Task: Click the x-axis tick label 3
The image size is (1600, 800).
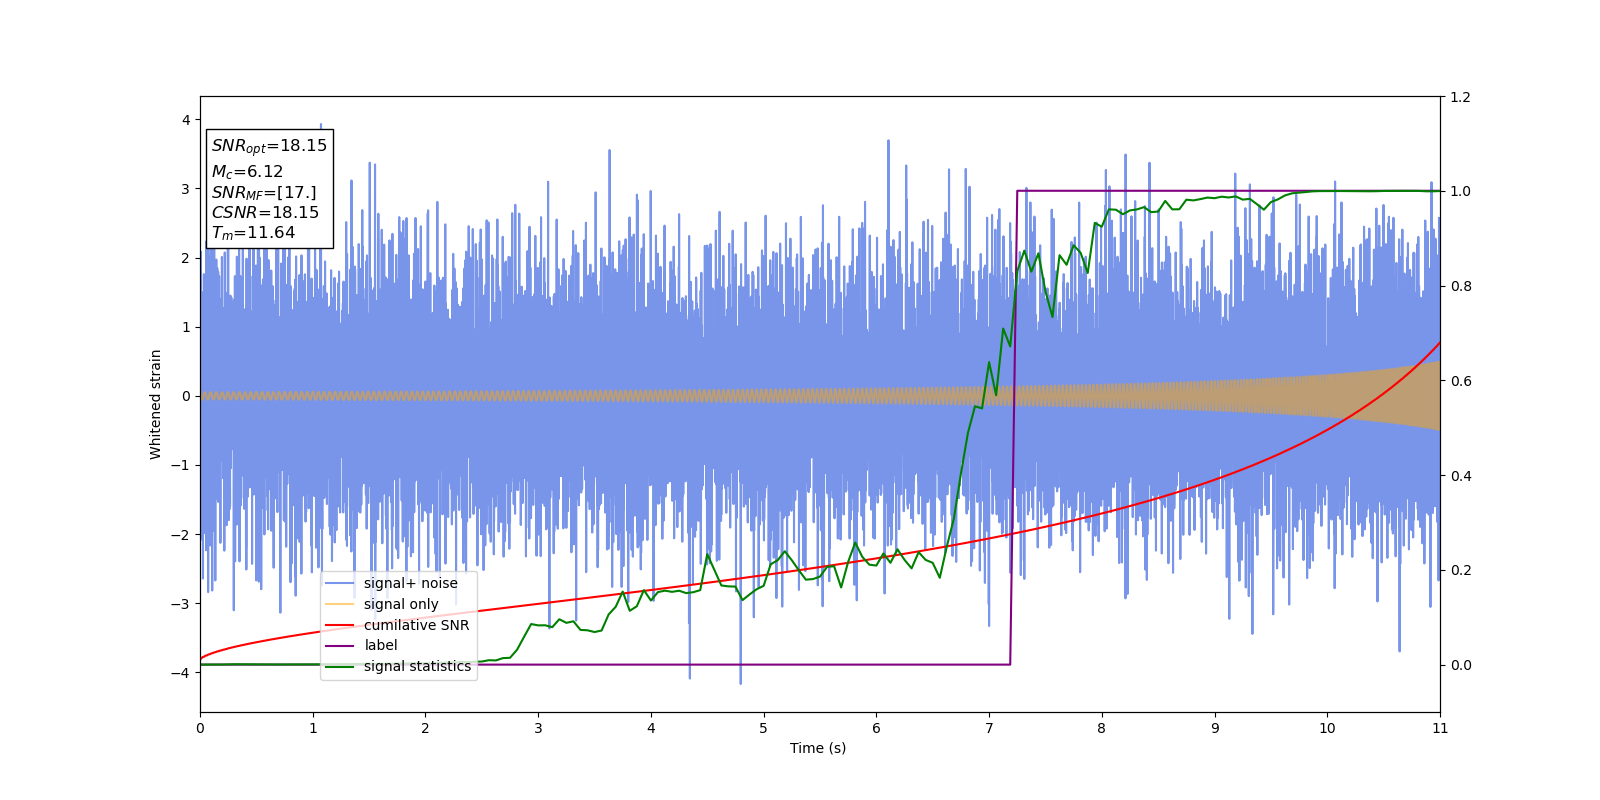Action: click(x=538, y=728)
